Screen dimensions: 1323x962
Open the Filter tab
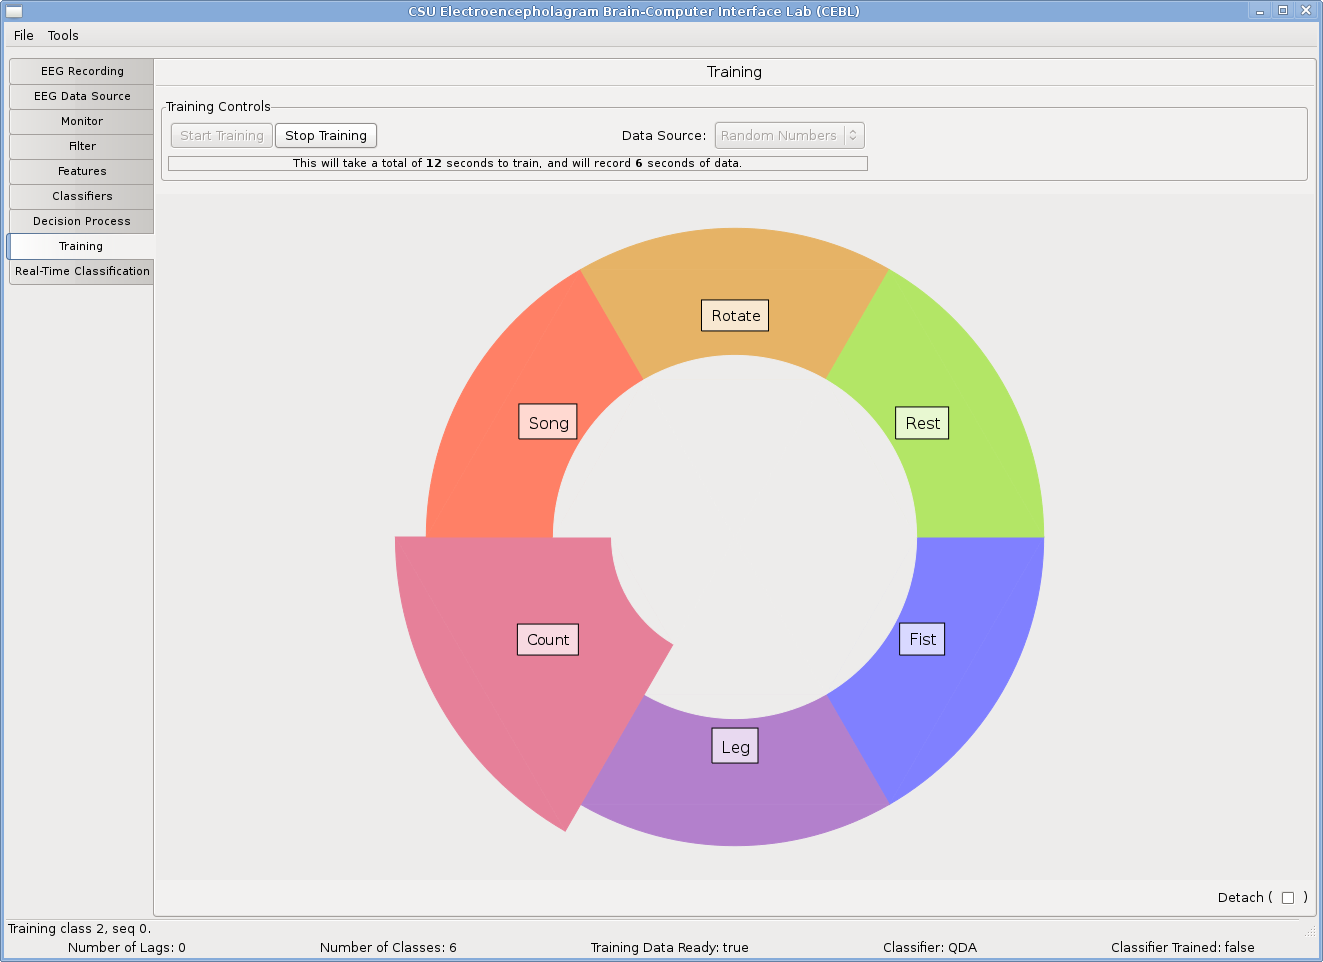click(82, 146)
